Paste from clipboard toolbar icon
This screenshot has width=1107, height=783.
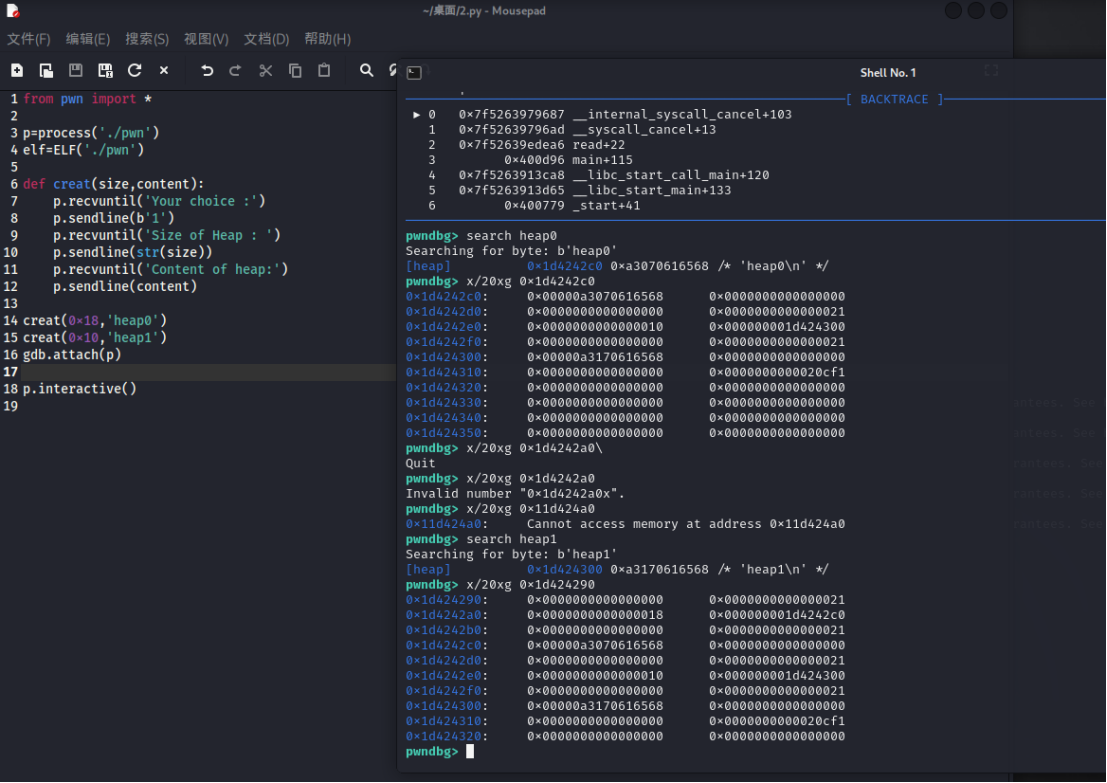pos(324,70)
